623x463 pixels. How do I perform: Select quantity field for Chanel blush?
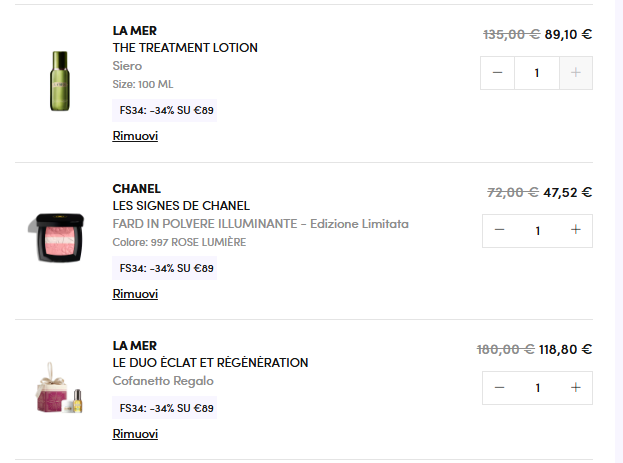point(537,230)
